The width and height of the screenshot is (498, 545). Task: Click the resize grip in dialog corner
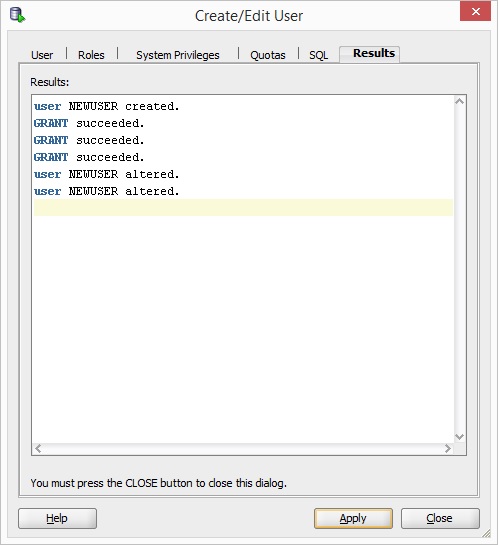coord(486,533)
